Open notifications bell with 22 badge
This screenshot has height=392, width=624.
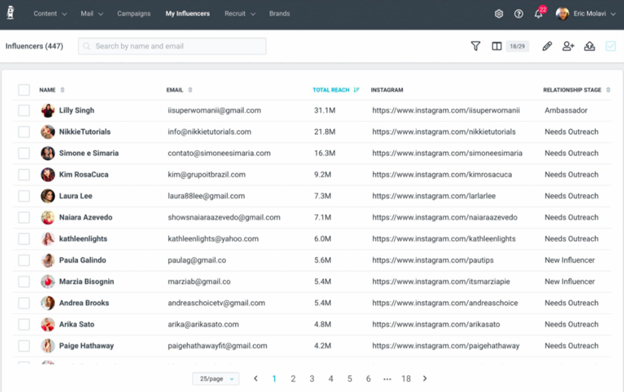(539, 13)
